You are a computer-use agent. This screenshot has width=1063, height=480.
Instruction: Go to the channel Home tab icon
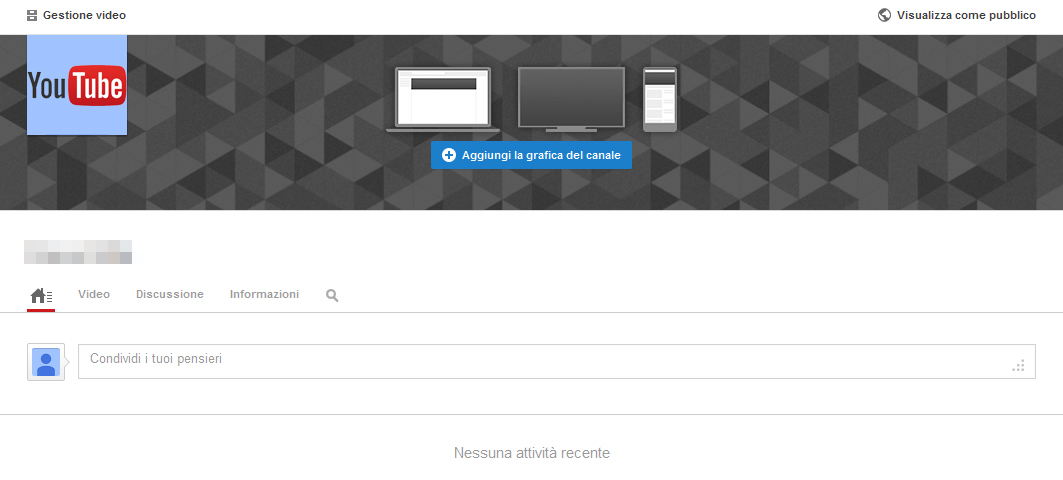pos(41,295)
